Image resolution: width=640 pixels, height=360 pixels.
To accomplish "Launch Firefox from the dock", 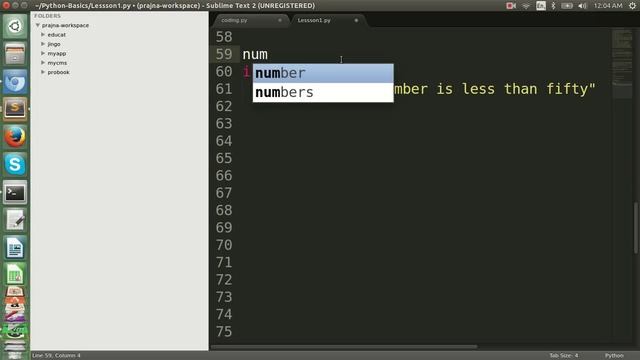I will click(15, 137).
